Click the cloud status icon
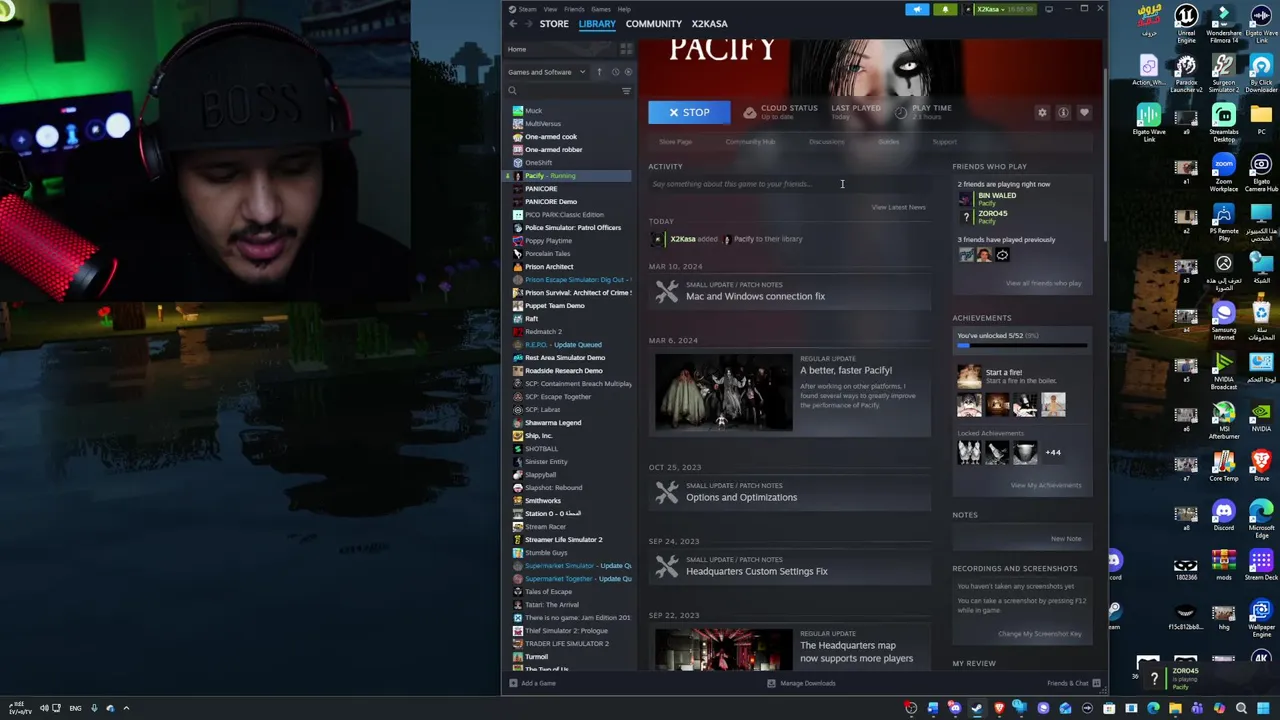 tap(750, 113)
